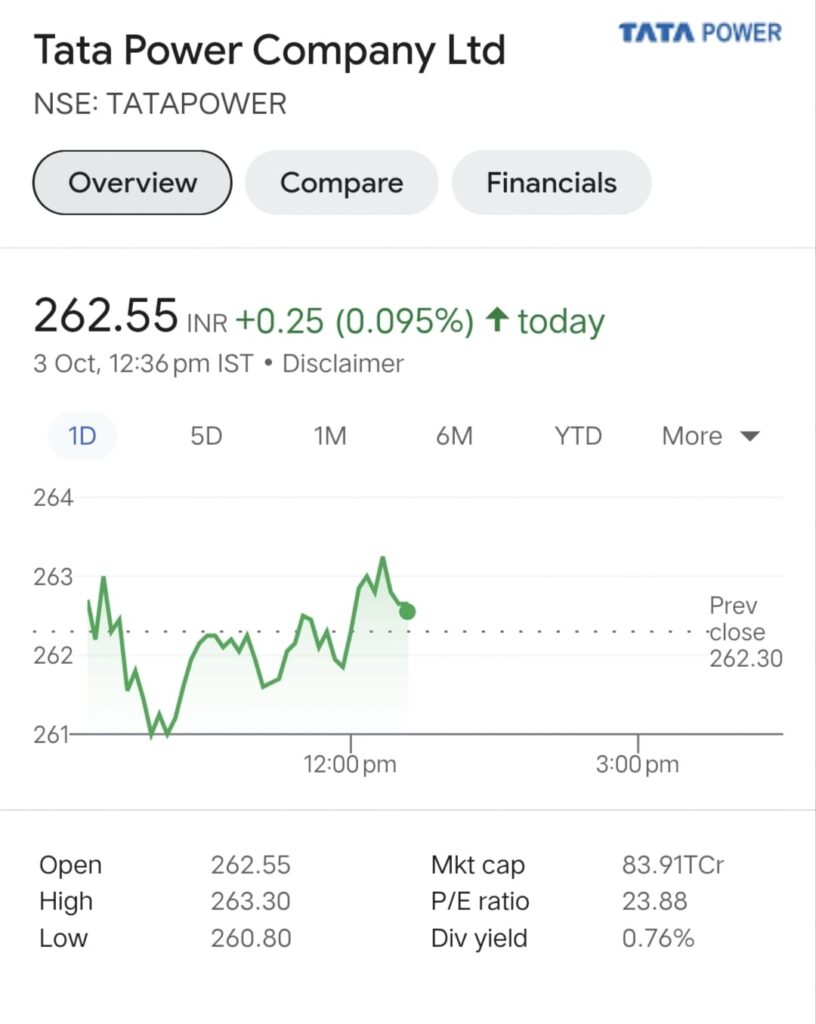Click the 12:00 pm timeline marker
This screenshot has width=816, height=1024.
click(350, 763)
